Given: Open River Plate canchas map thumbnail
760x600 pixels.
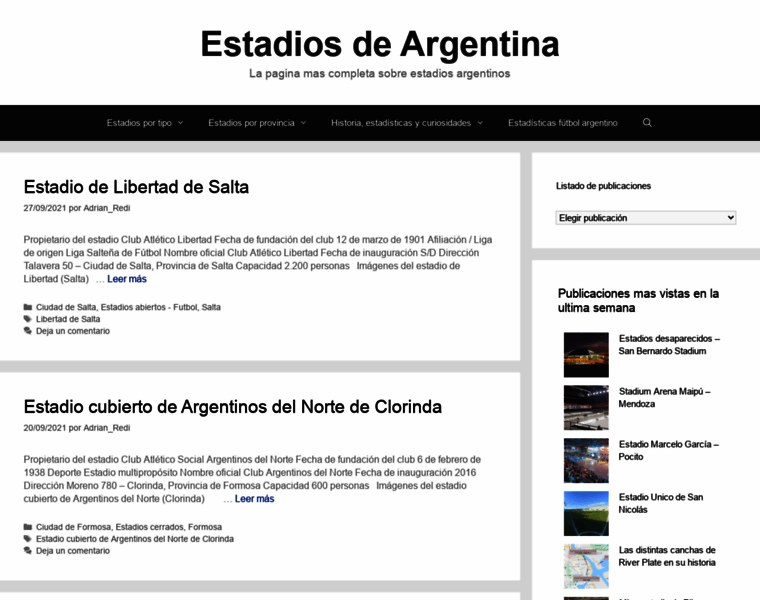Looking at the screenshot, I should pos(586,566).
